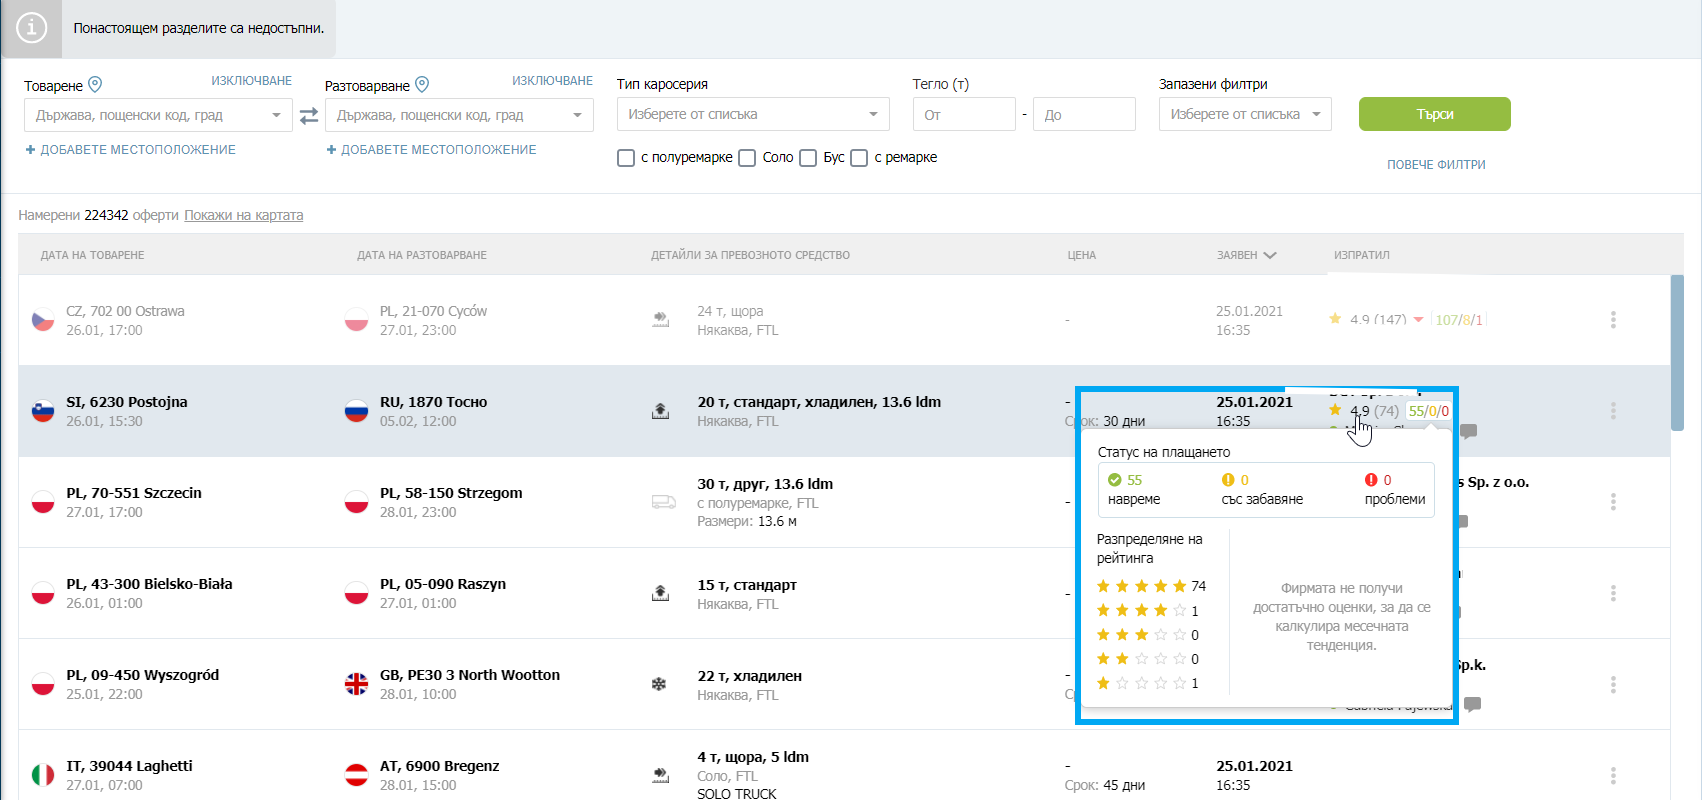
Task: Click the one-star rating row in the popup
Action: [x=1147, y=683]
